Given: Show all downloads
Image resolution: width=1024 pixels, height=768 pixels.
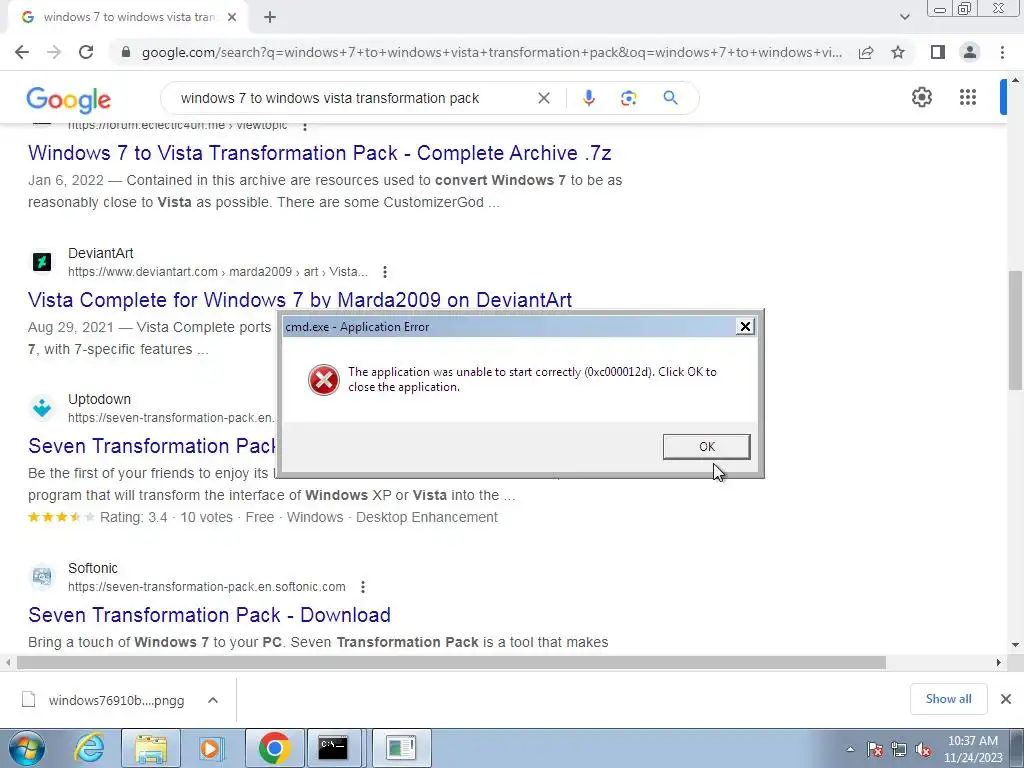Looking at the screenshot, I should [948, 699].
